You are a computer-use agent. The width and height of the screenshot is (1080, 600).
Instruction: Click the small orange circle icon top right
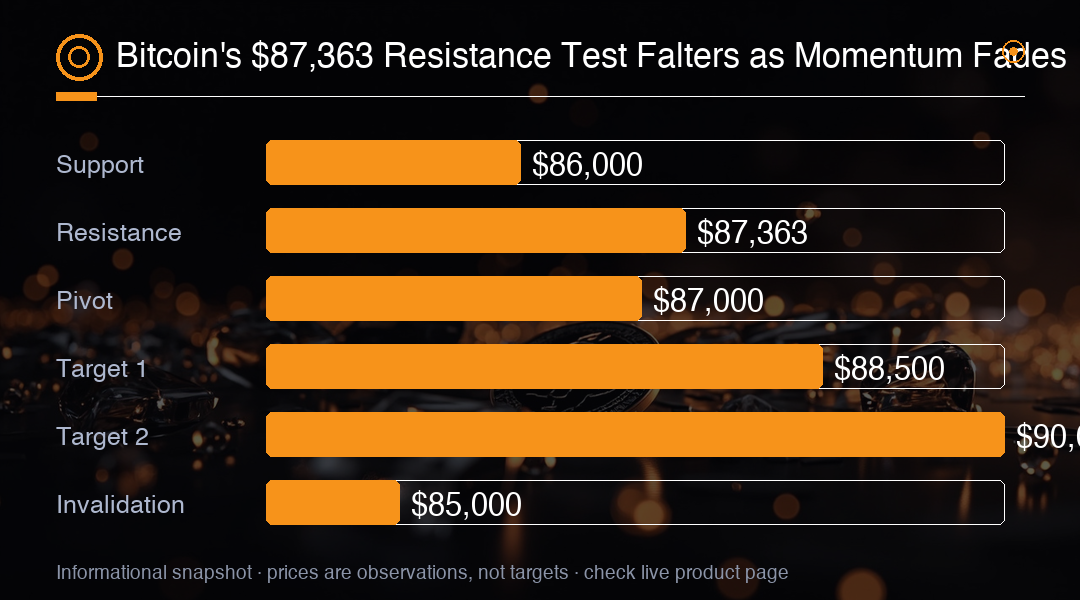[x=1013, y=52]
